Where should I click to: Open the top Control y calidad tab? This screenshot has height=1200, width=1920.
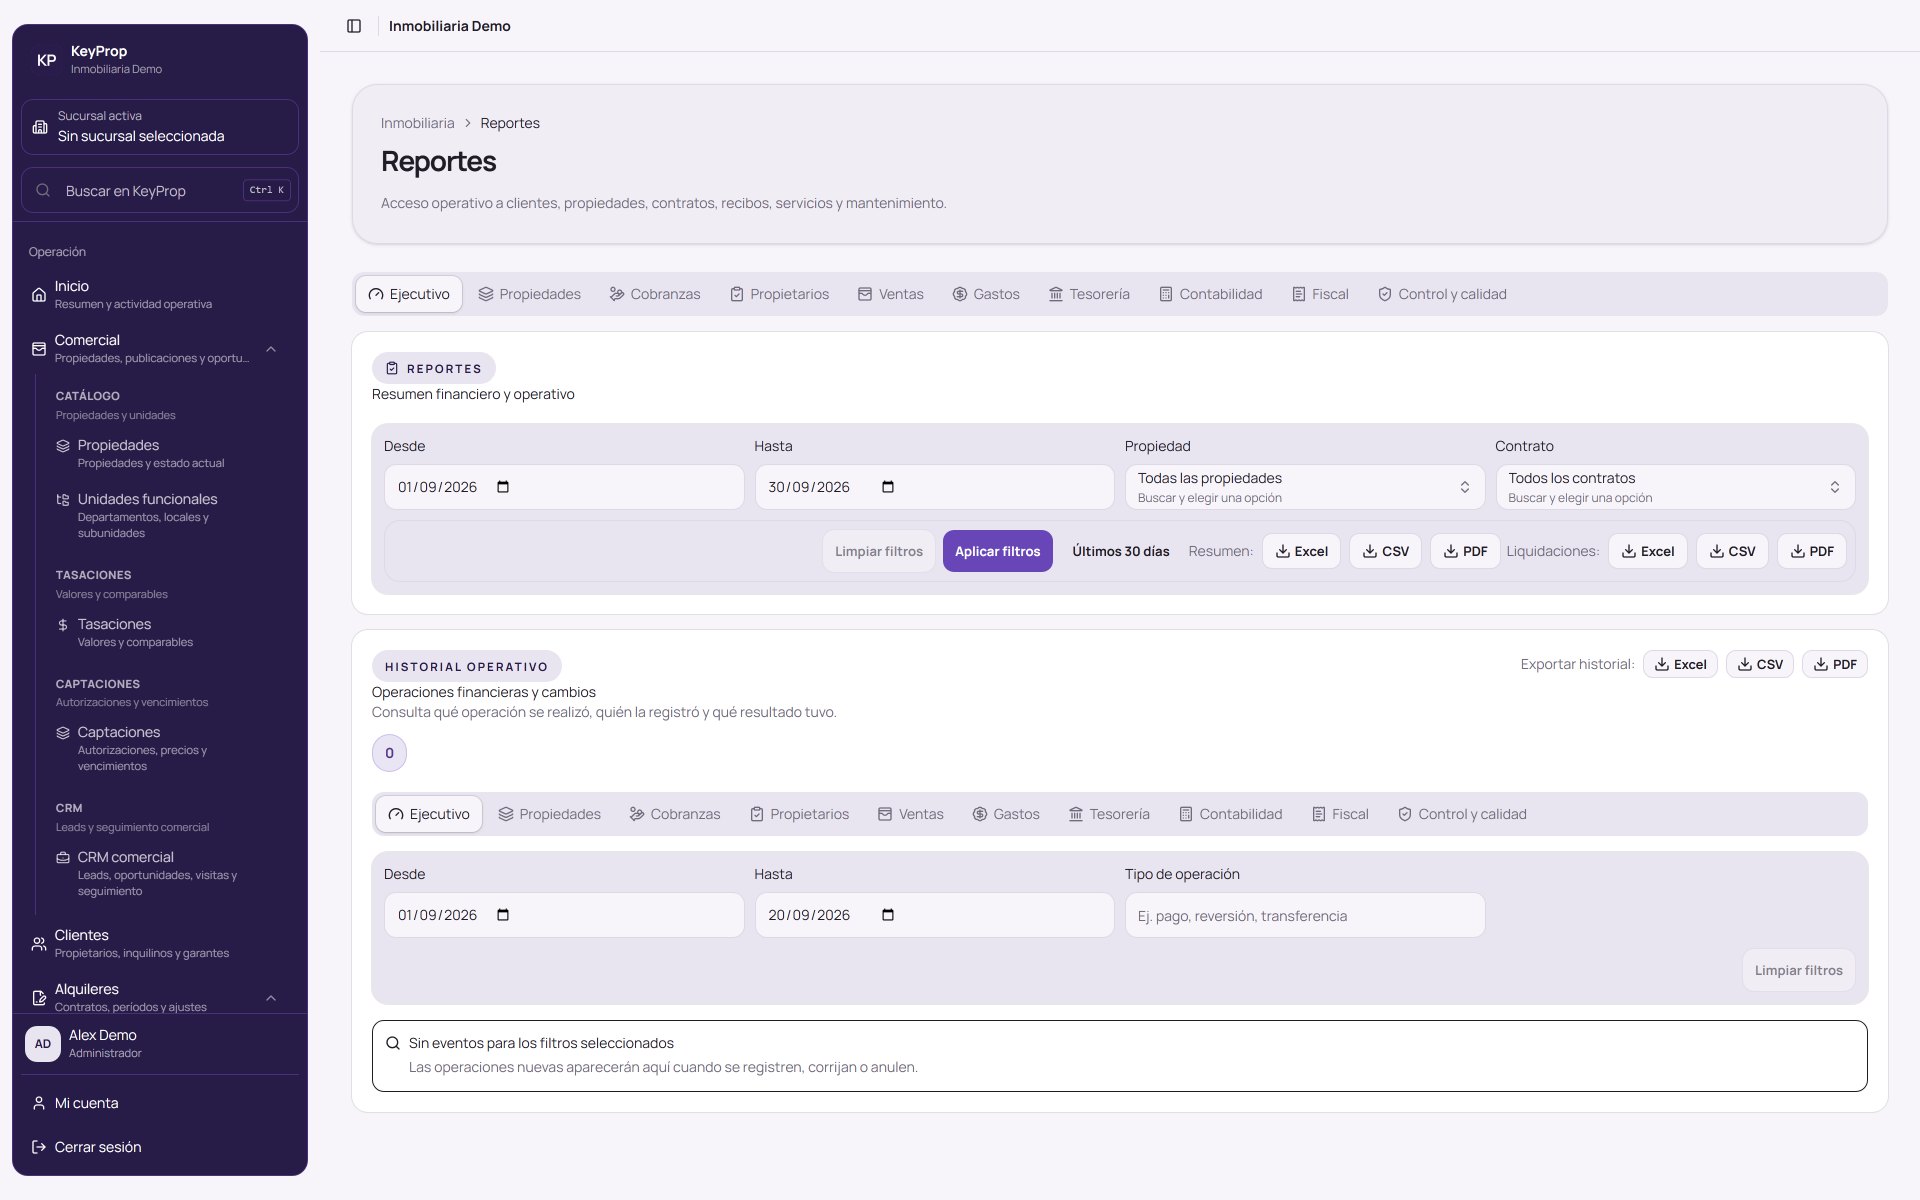1442,294
